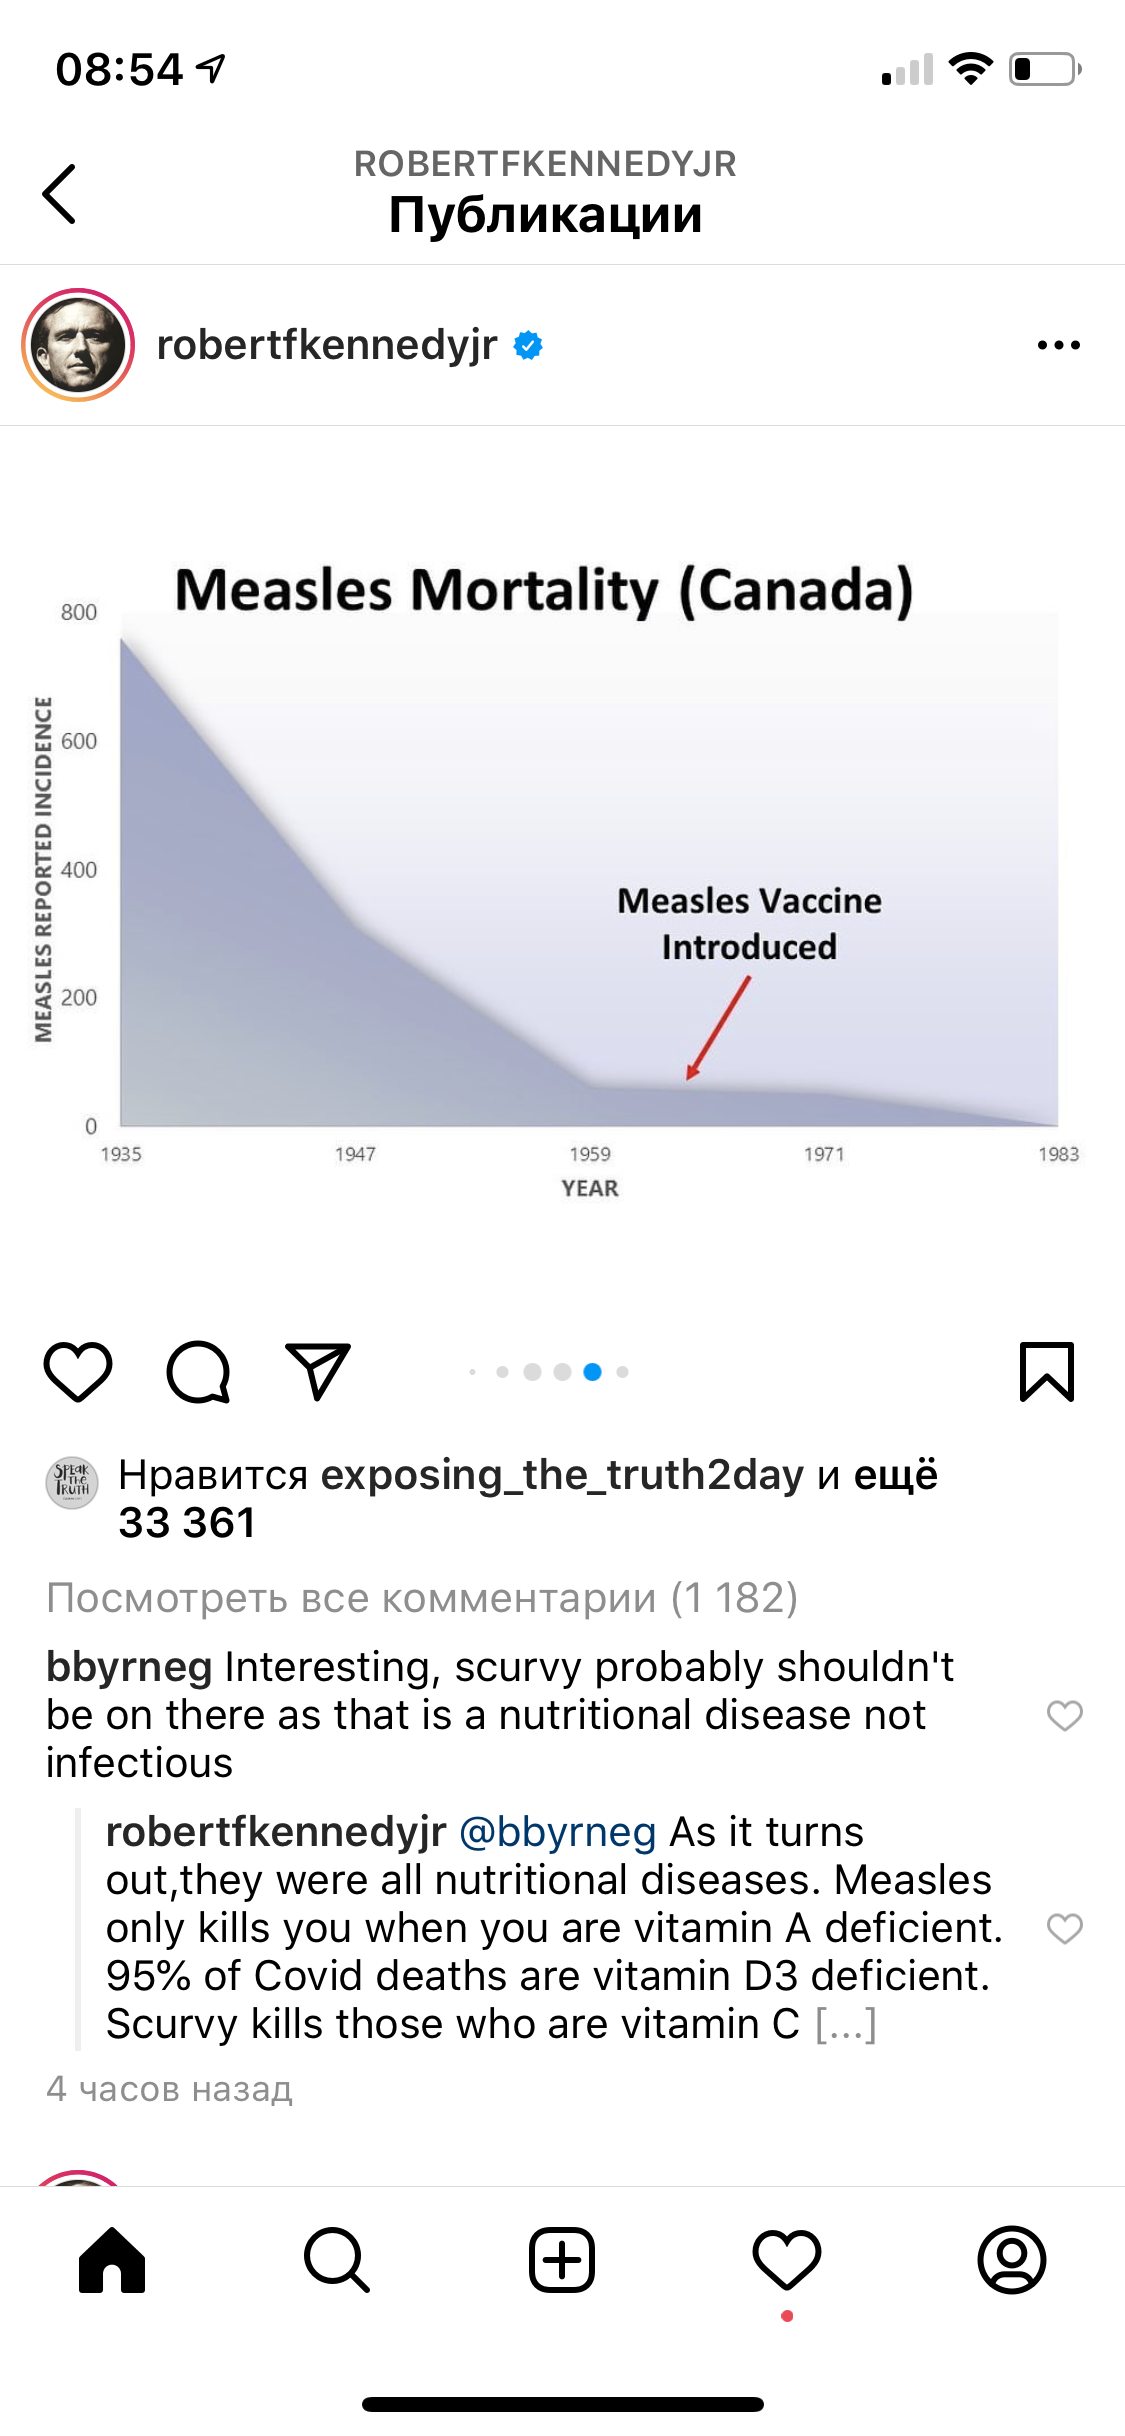
Task: Expand truncated reply via [...] marker
Action: coord(846,2024)
